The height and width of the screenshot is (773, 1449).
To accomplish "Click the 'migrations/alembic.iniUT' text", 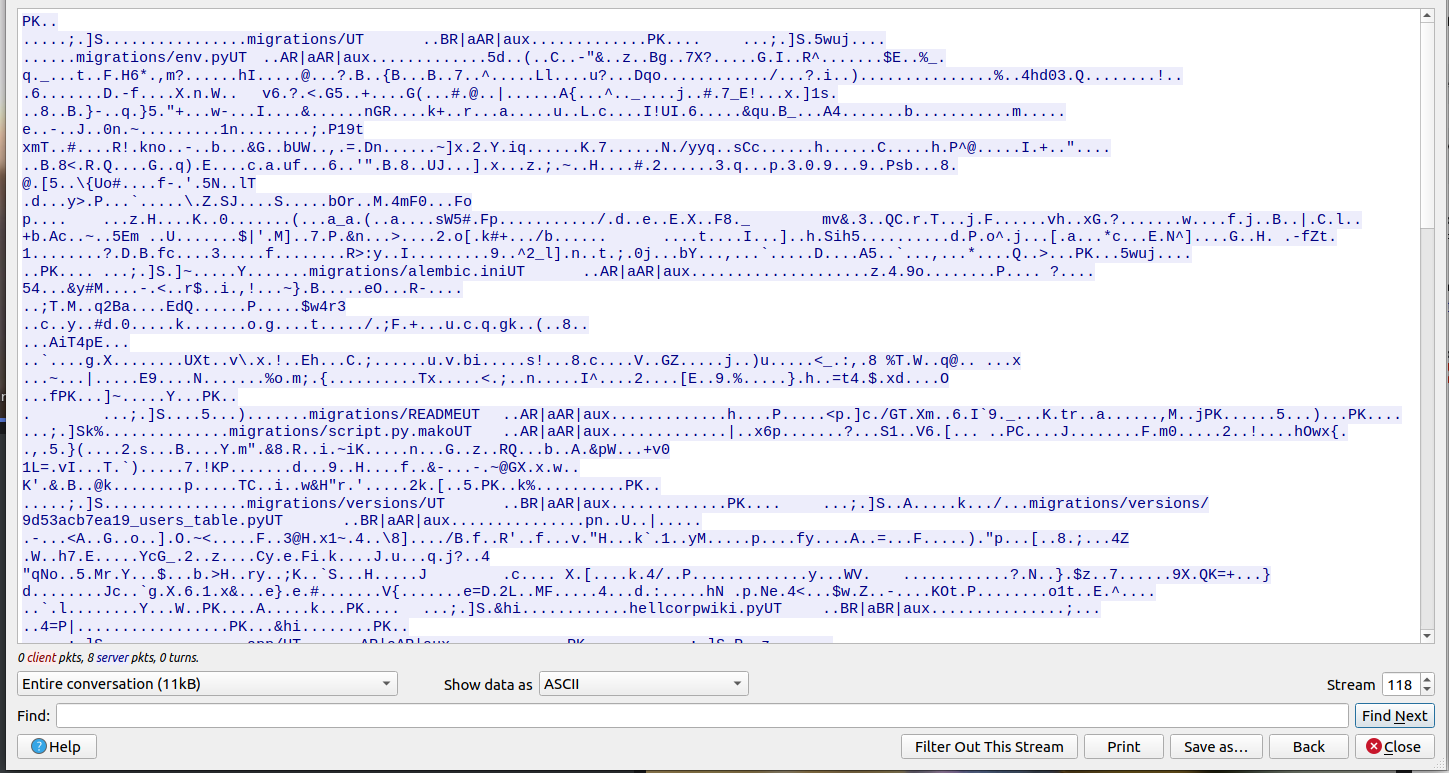I will [x=416, y=271].
